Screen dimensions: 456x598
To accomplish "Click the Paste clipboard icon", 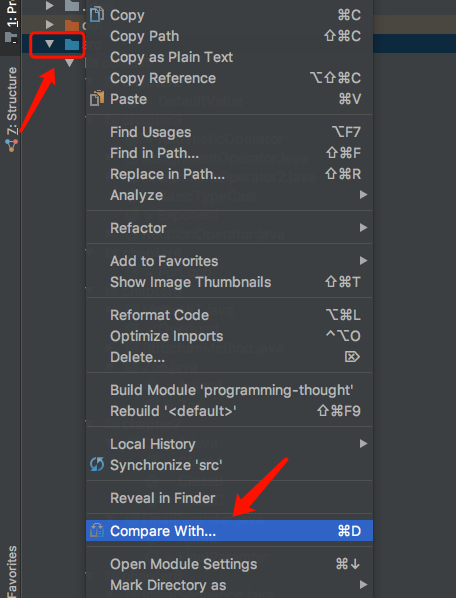I will [97, 98].
